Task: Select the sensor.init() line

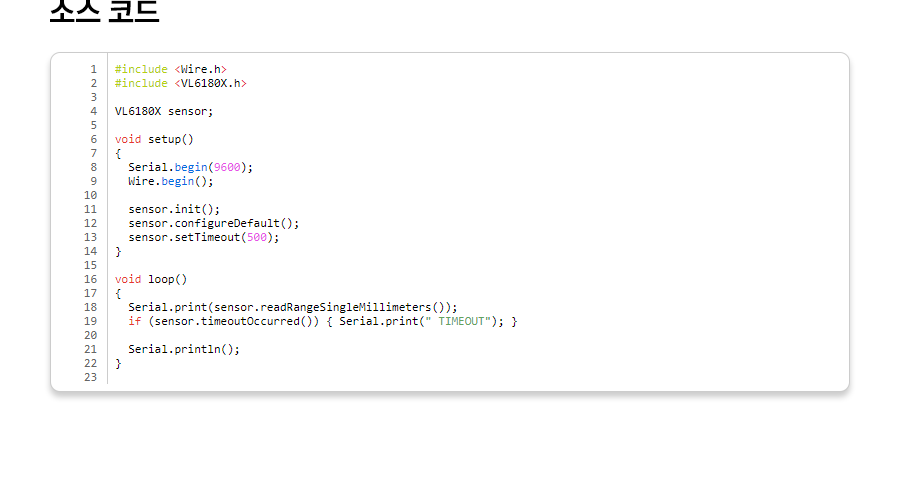Action: click(x=173, y=209)
